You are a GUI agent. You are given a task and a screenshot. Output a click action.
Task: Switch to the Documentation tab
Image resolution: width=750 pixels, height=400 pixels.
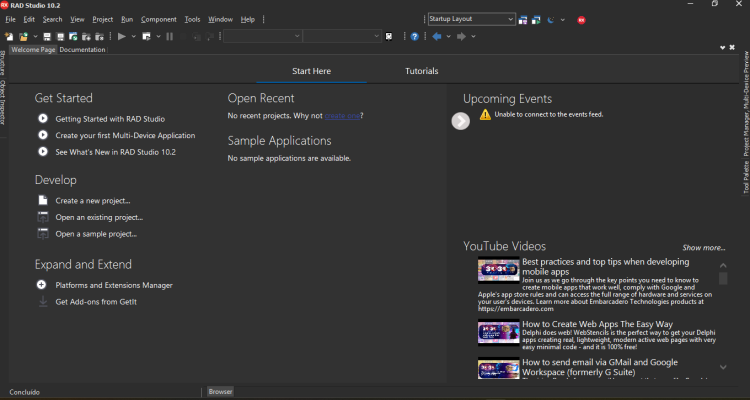(x=82, y=50)
